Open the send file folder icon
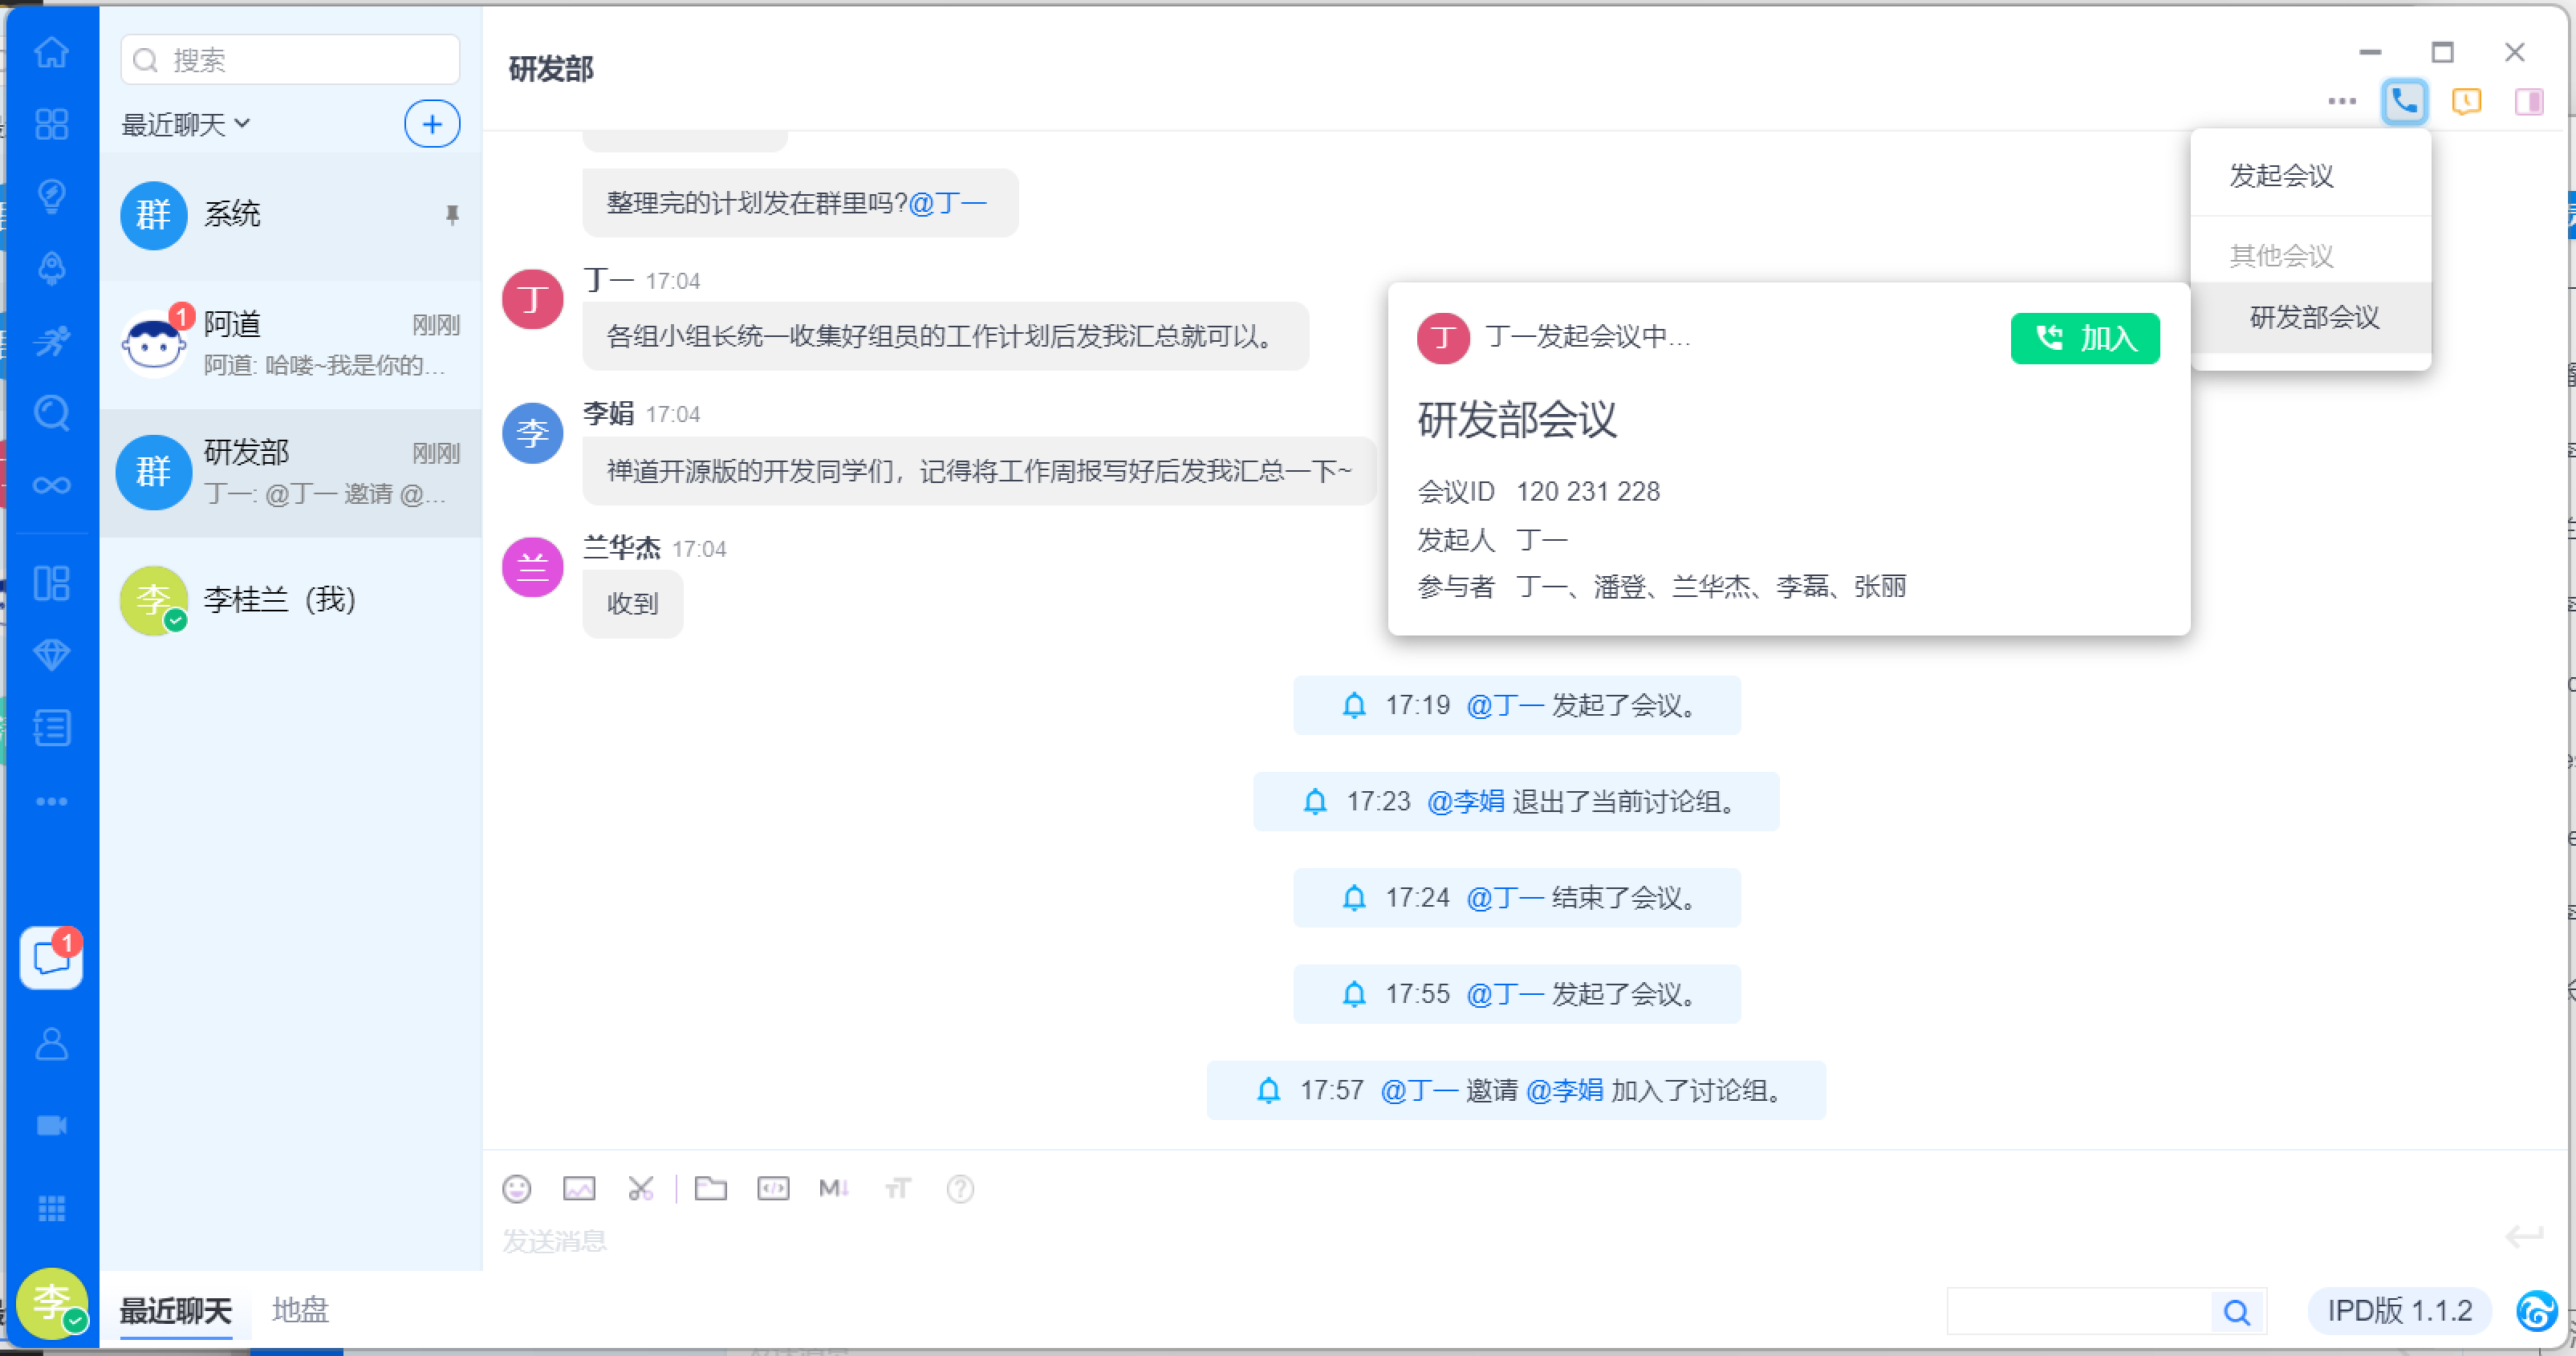 (x=711, y=1188)
